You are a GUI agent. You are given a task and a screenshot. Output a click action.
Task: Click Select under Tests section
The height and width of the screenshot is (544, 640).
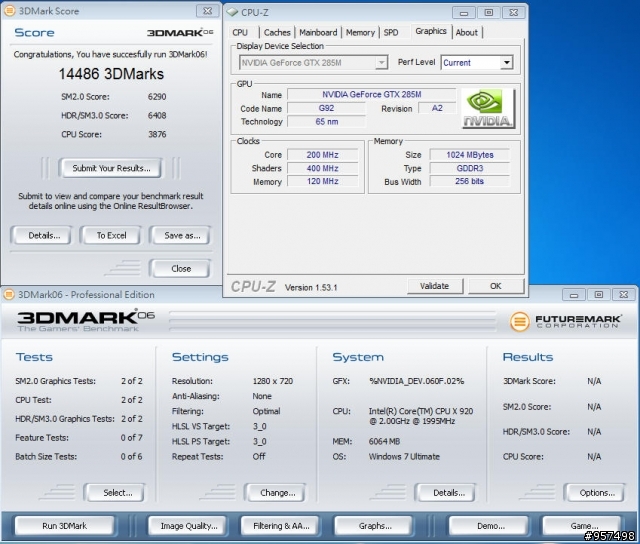coord(117,493)
